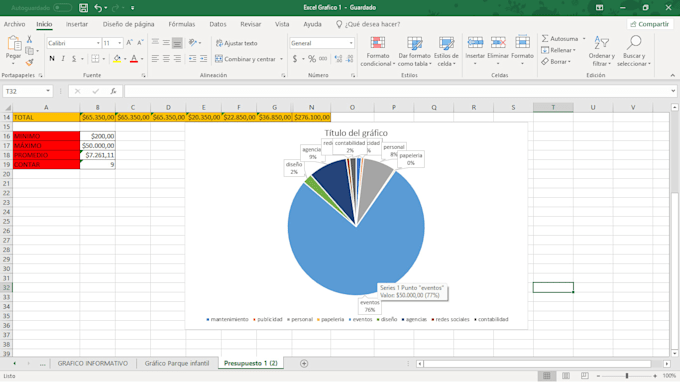Click Ajustar texto button
The image size is (680, 382).
click(237, 43)
